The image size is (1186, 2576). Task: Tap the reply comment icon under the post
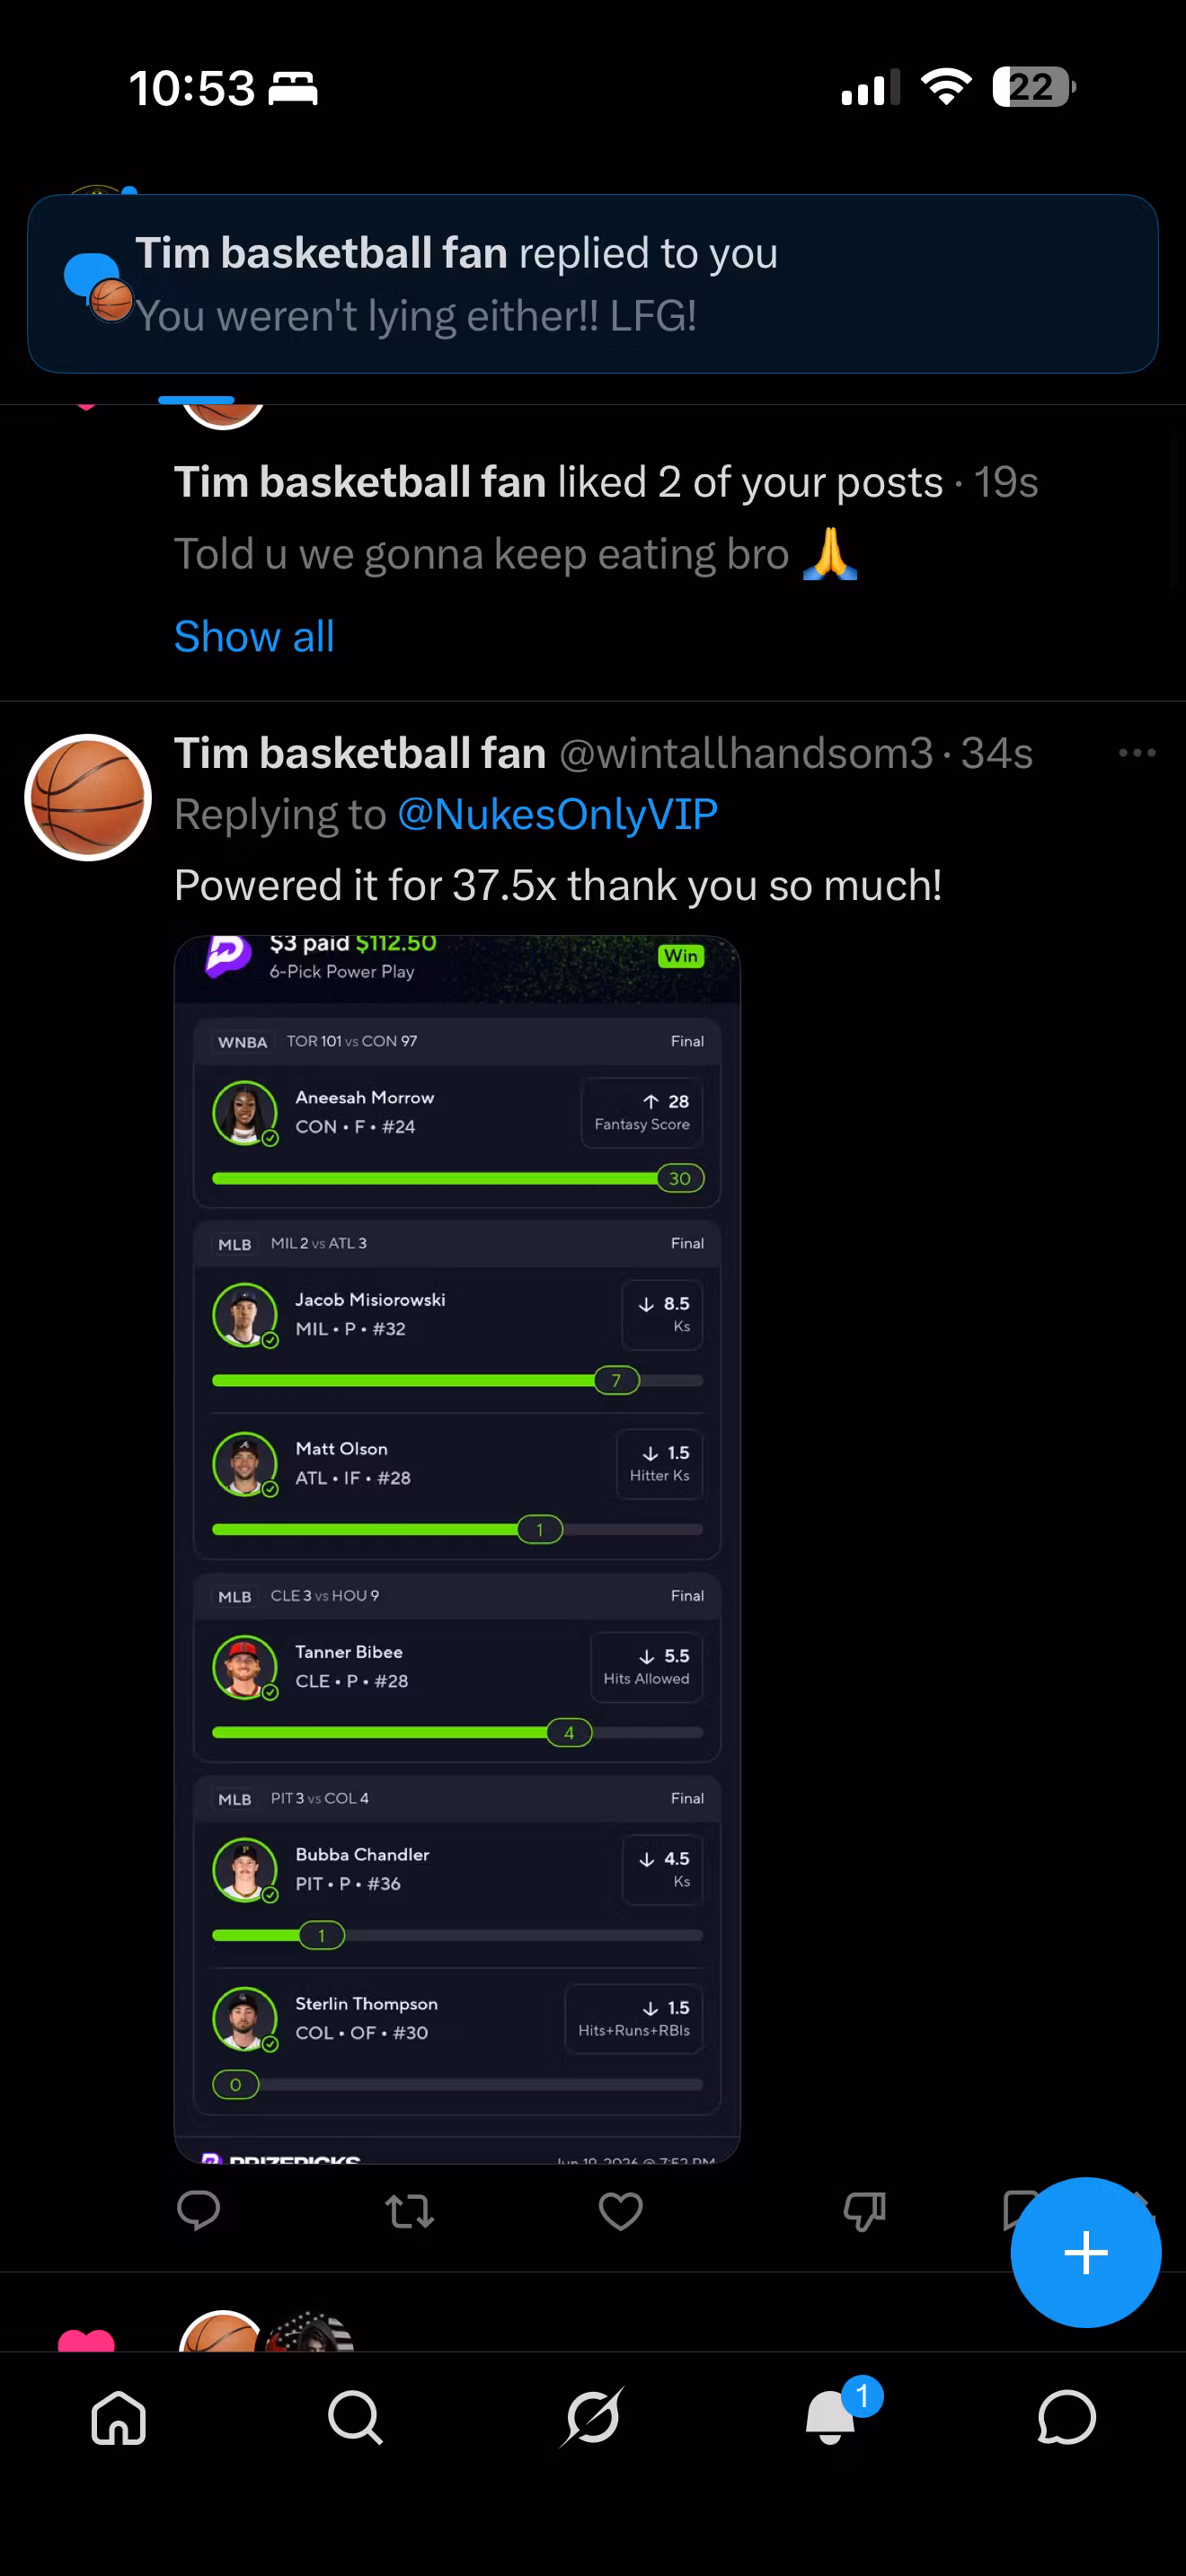click(198, 2210)
